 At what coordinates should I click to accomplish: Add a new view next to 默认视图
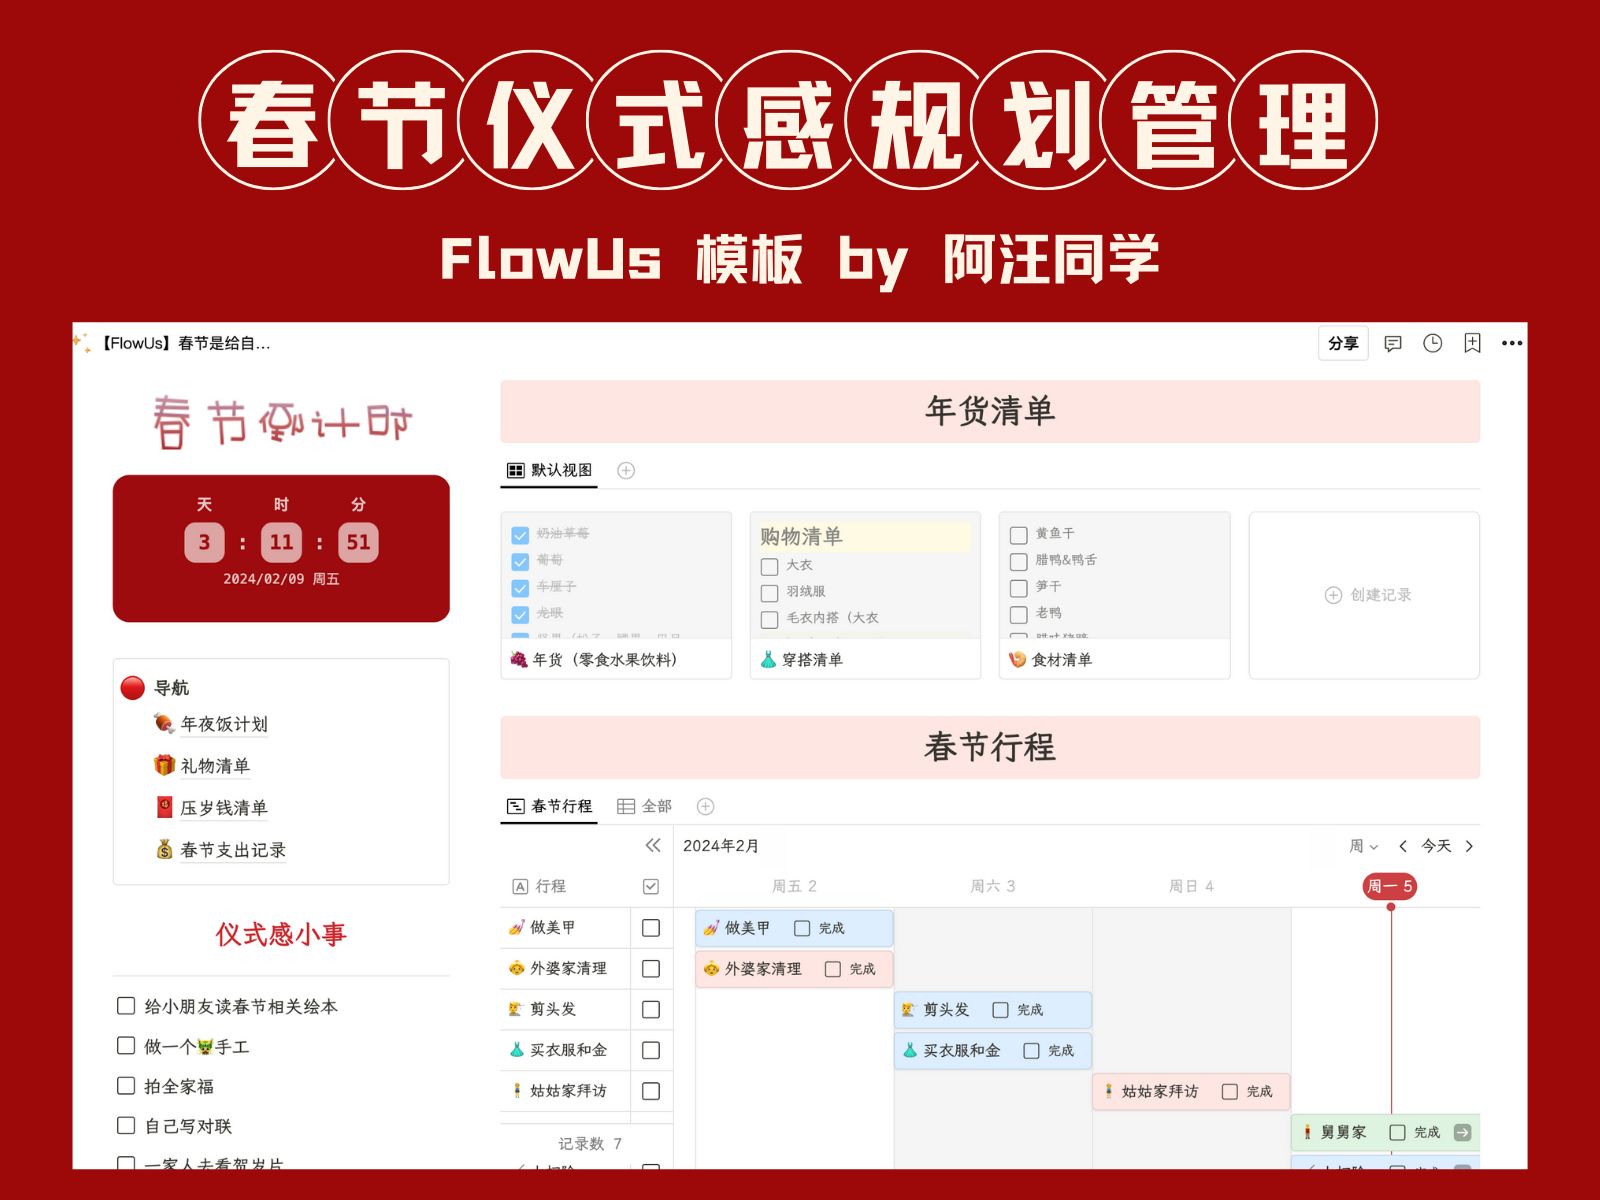coord(626,470)
